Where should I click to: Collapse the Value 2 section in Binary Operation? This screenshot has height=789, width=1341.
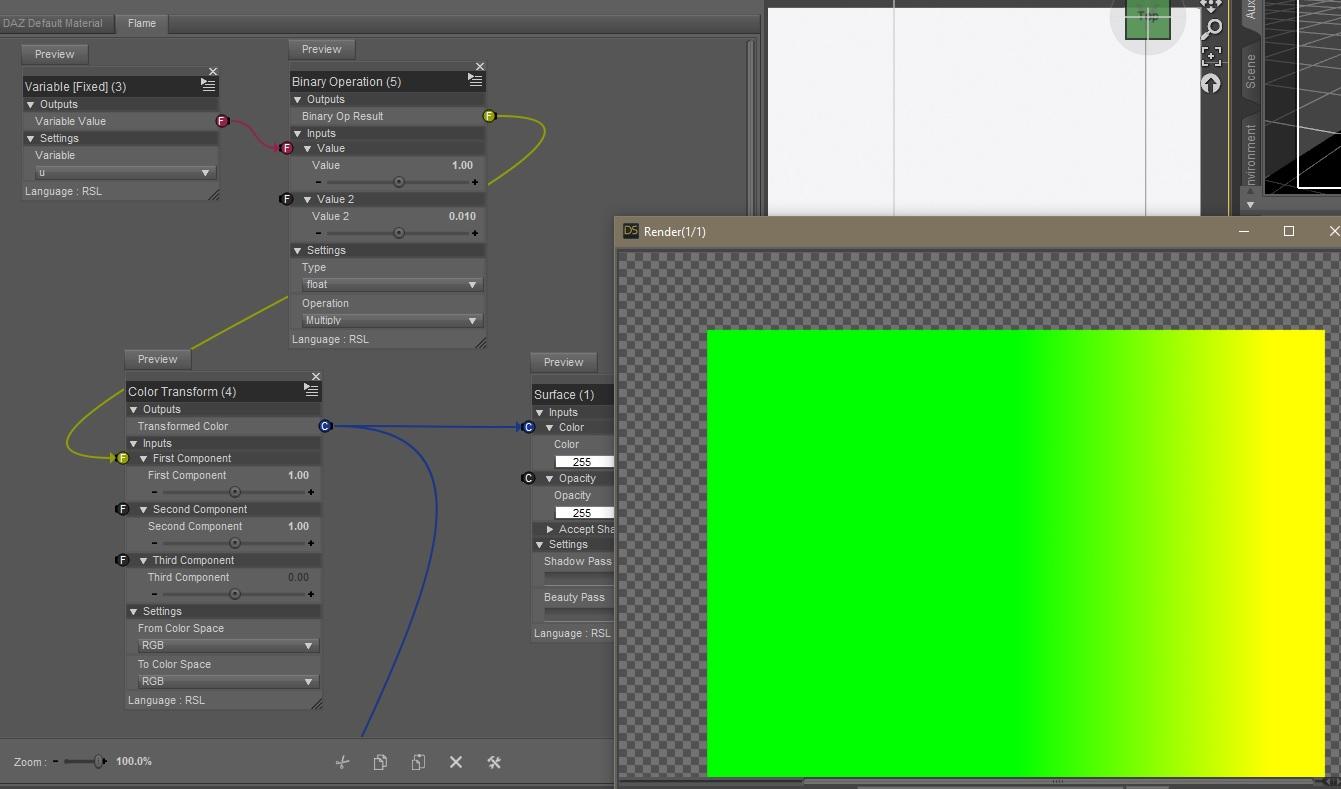[308, 199]
